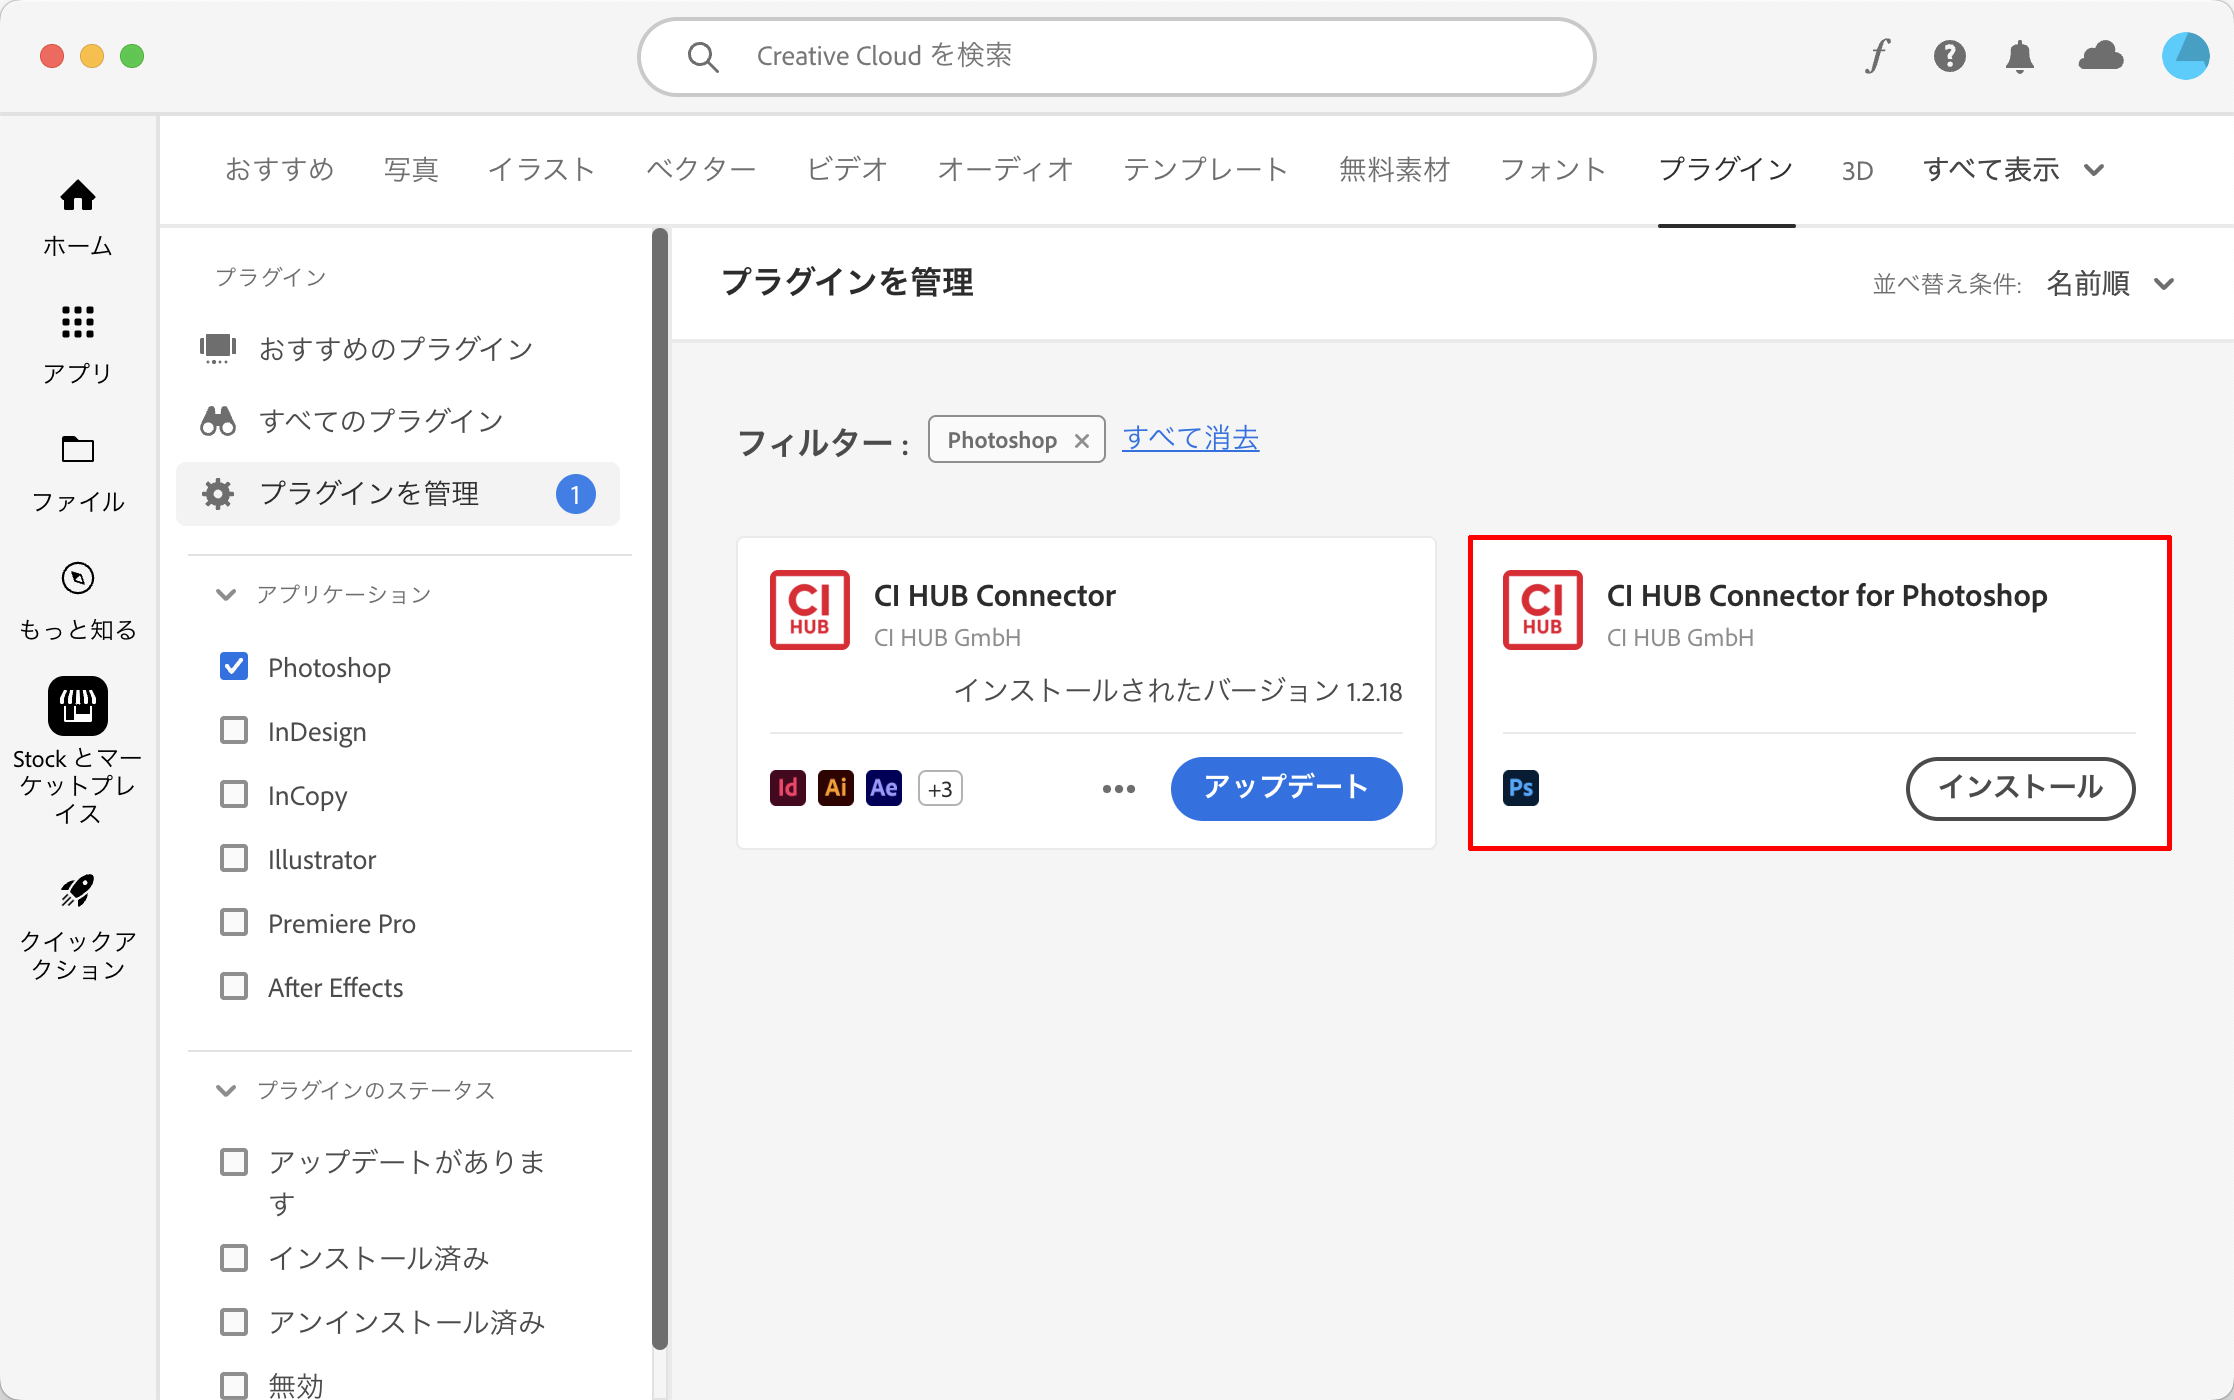The width and height of the screenshot is (2234, 1400).
Task: Show +3 additional supported apps
Action: 940,789
